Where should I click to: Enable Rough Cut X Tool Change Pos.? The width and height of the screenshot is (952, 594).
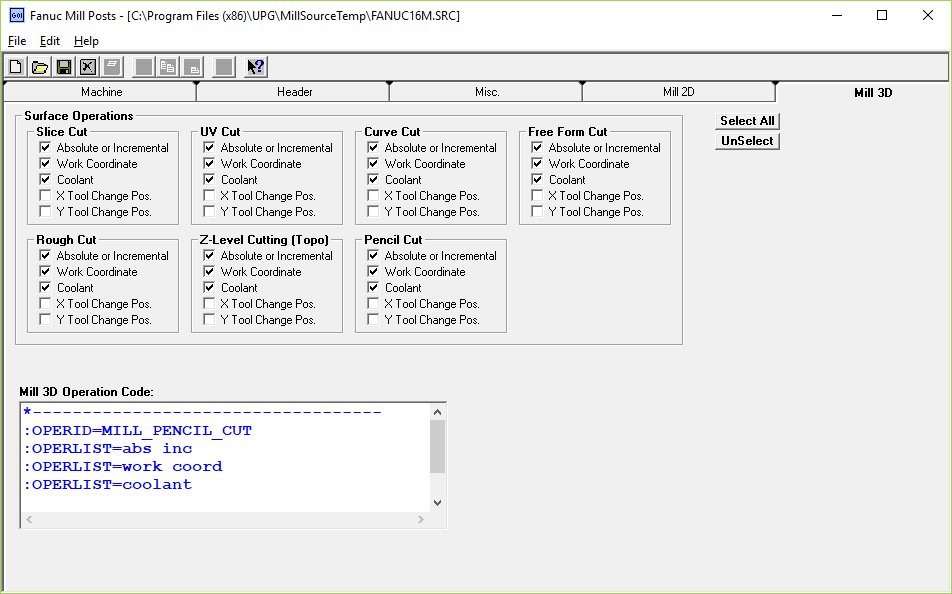(45, 304)
